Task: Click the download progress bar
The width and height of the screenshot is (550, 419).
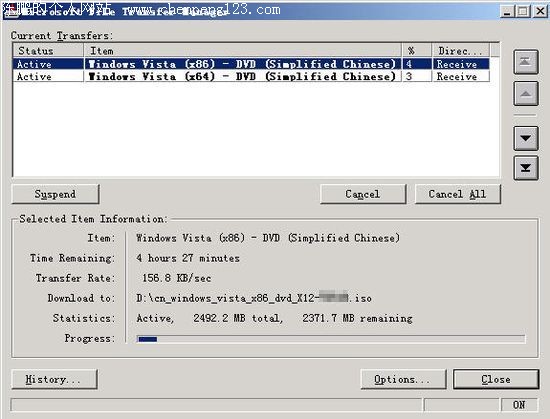Action: point(331,339)
